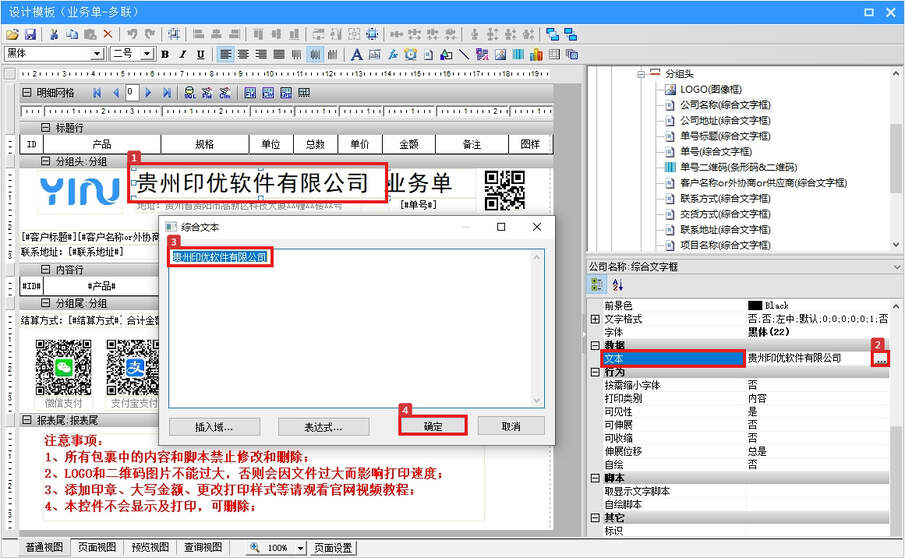Open the 100% zoom dropdown

301,548
